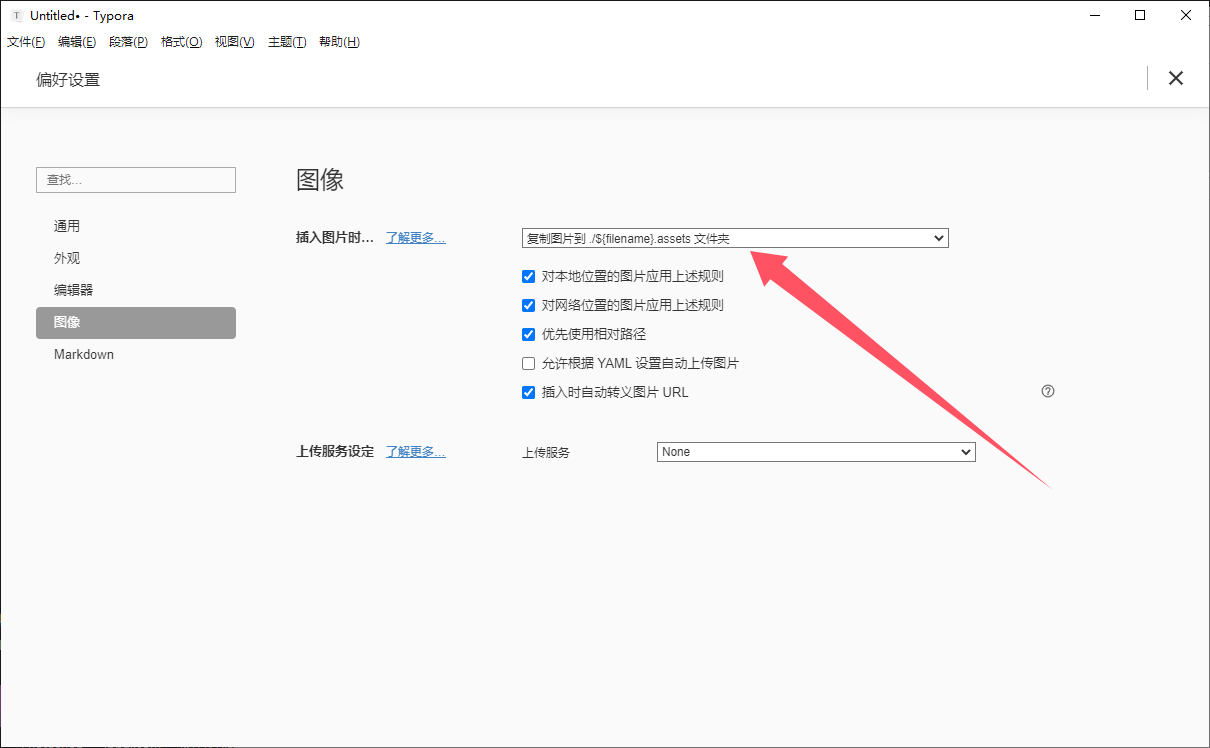Screen dimensions: 1210x748
Task: Click the 图像 section heading
Action: pyautogui.click(x=320, y=180)
